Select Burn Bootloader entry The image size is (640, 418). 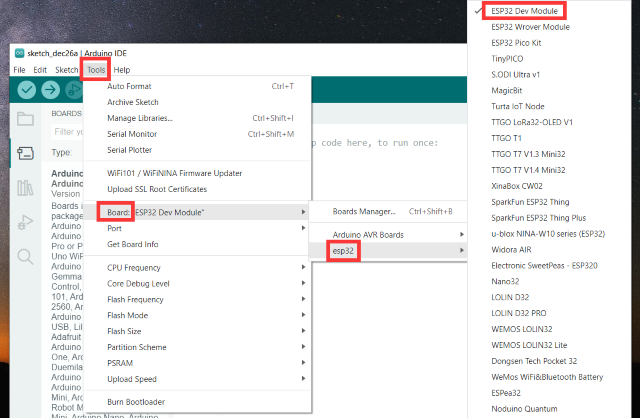click(x=198, y=402)
